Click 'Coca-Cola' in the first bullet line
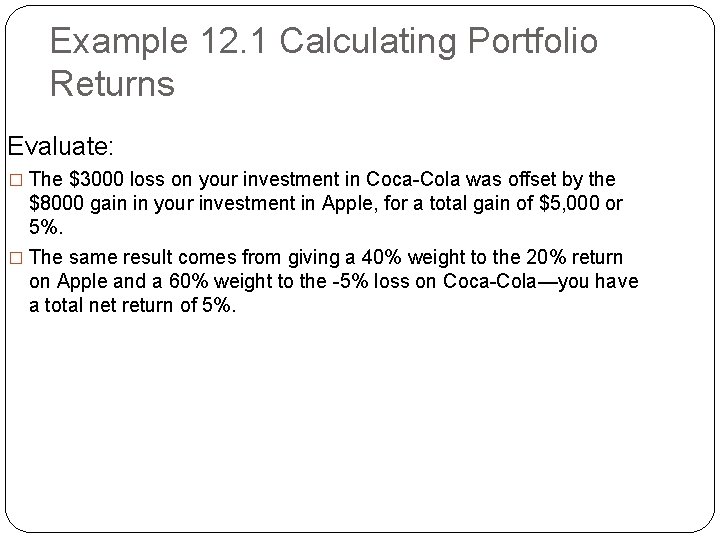 [x=413, y=179]
